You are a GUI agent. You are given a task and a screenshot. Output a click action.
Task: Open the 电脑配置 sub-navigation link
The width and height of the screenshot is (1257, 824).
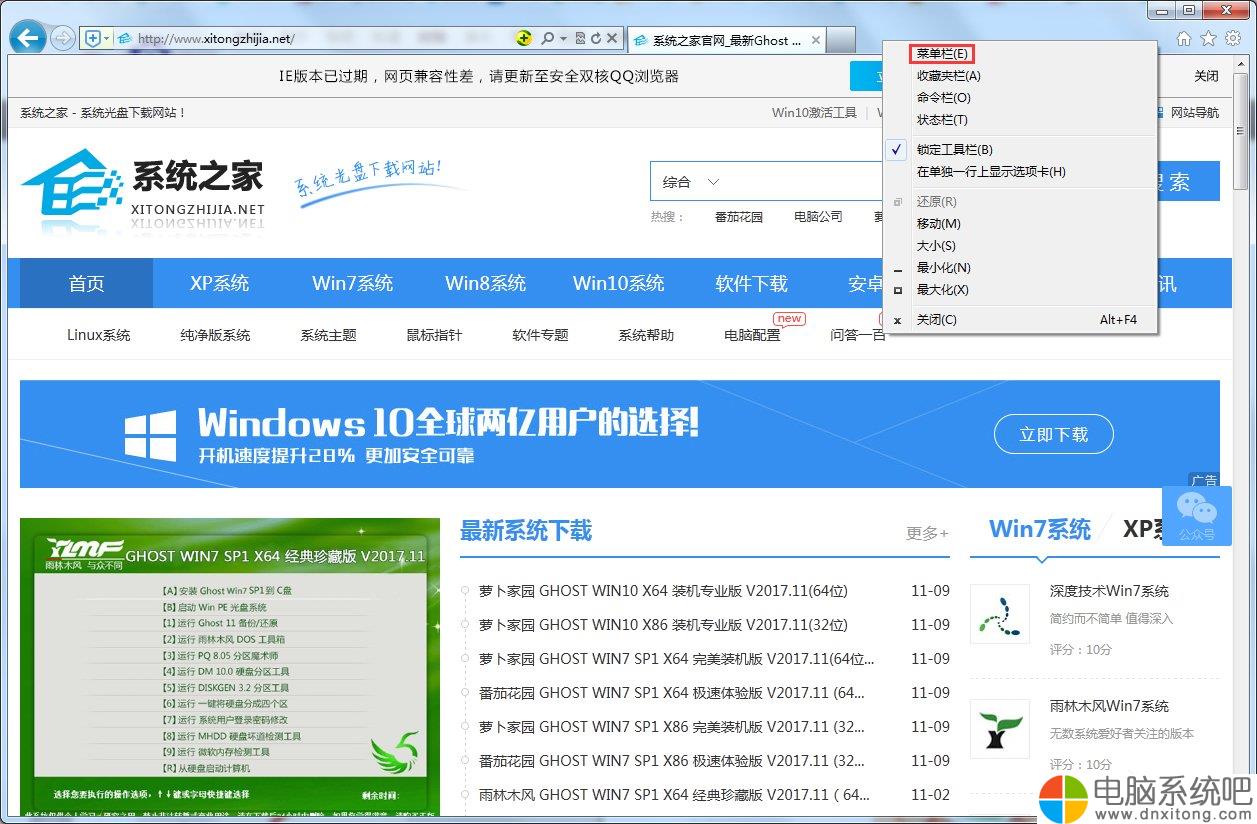(x=752, y=335)
